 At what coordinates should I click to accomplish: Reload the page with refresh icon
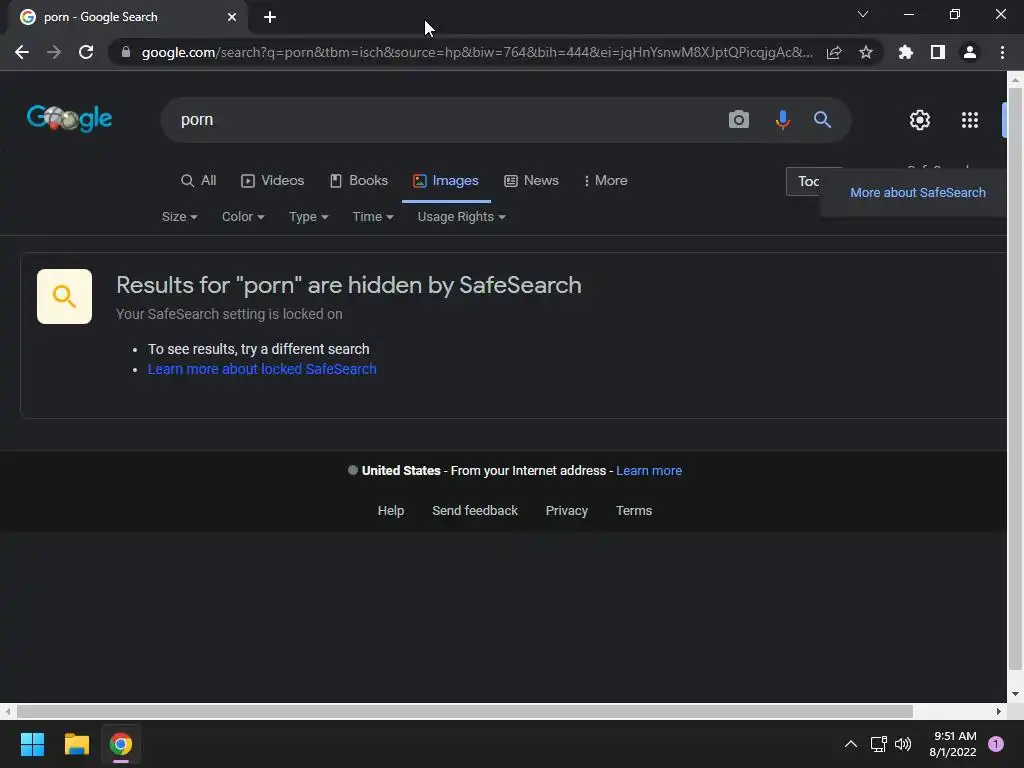click(x=86, y=52)
